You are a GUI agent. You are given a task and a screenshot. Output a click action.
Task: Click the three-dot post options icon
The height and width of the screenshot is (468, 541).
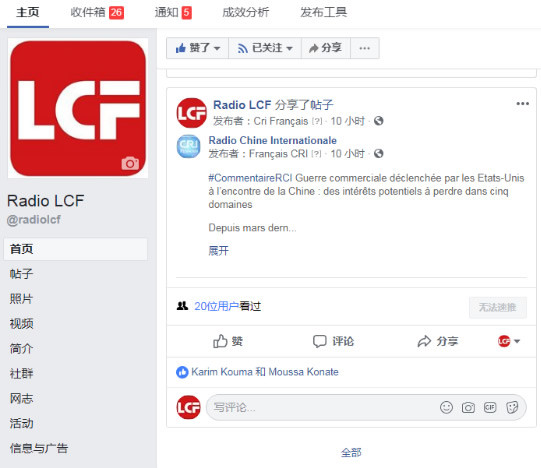pos(522,104)
